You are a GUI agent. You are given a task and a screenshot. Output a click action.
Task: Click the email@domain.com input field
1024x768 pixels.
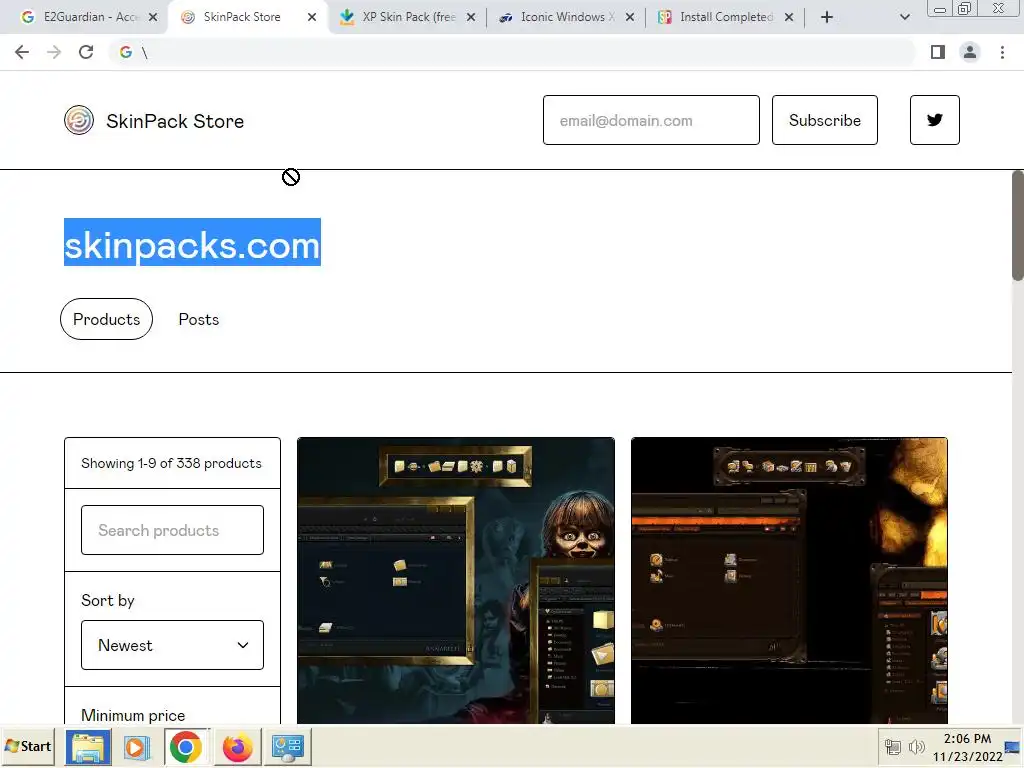tap(651, 120)
